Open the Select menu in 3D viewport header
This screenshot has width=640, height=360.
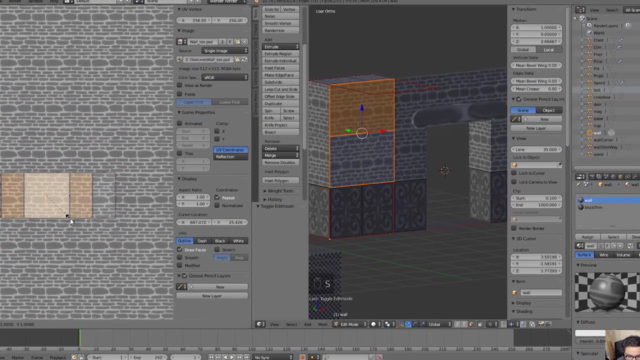pyautogui.click(x=291, y=324)
